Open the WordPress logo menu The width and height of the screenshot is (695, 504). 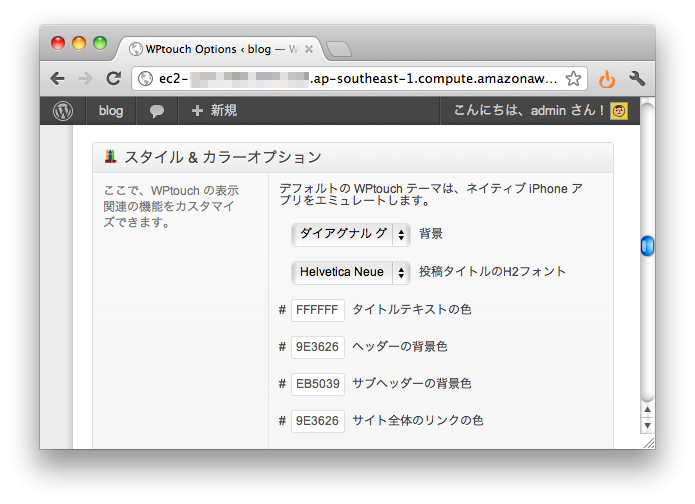[63, 111]
